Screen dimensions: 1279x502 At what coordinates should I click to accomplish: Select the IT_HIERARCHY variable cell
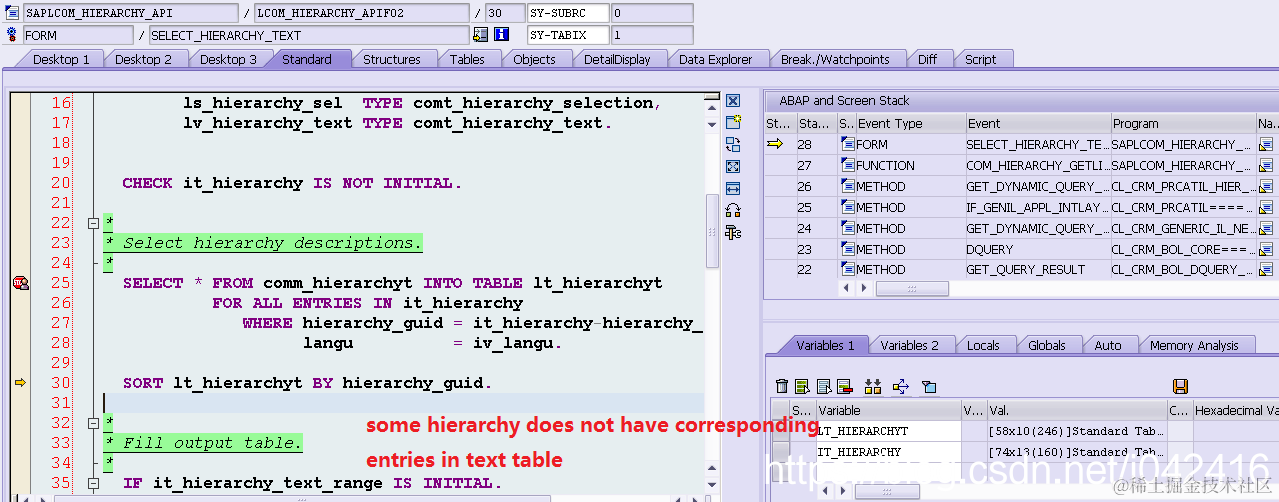point(888,452)
